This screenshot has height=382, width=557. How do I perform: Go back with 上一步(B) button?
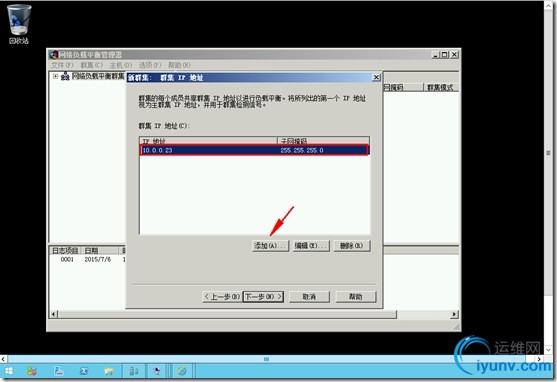click(x=222, y=297)
